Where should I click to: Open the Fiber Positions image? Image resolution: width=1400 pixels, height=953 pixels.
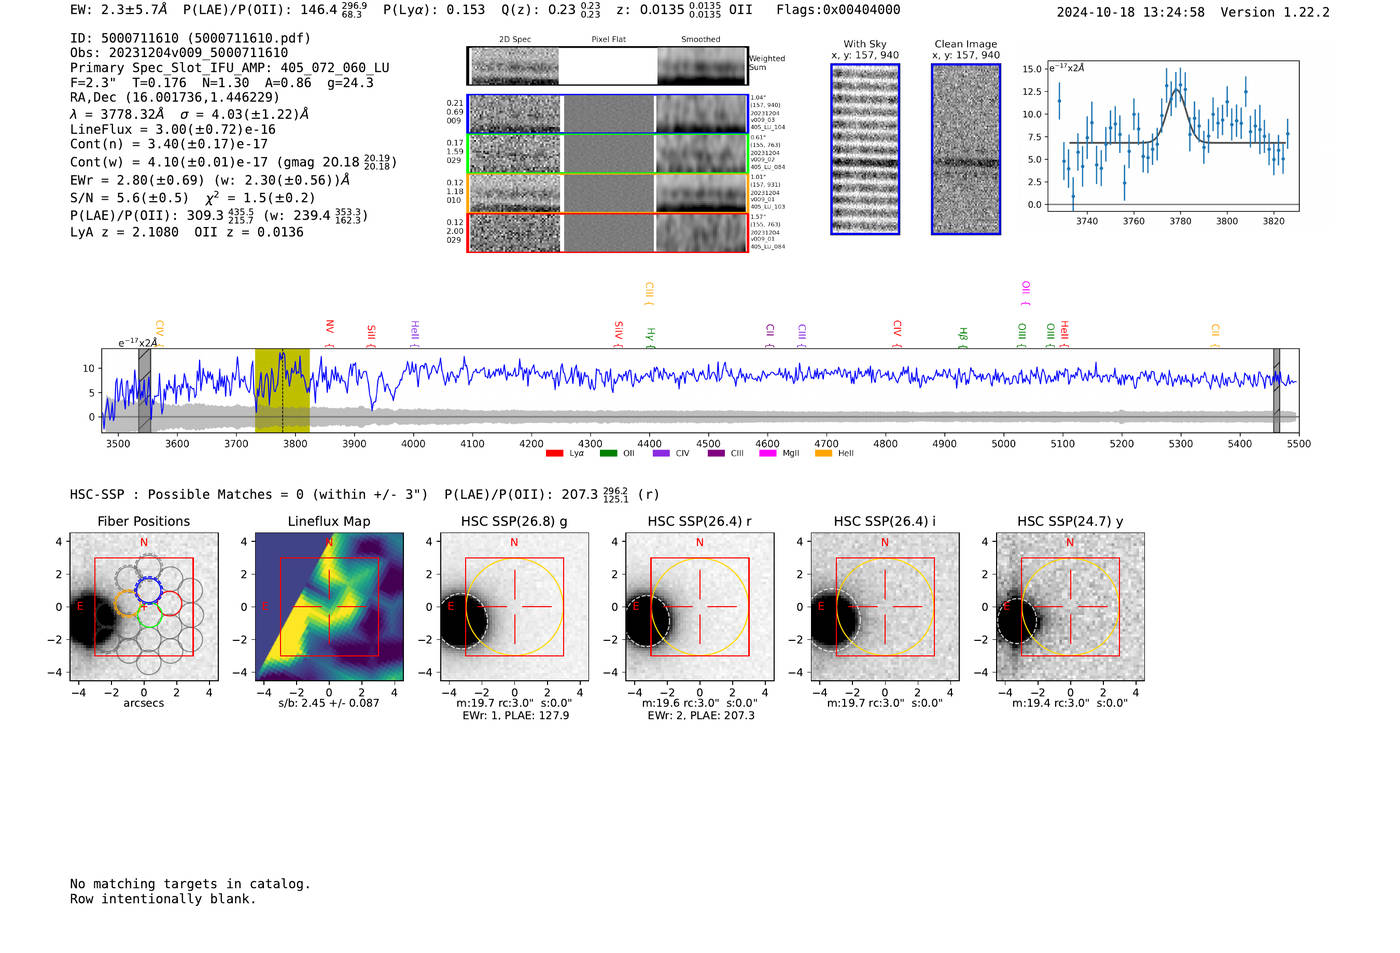(x=144, y=607)
